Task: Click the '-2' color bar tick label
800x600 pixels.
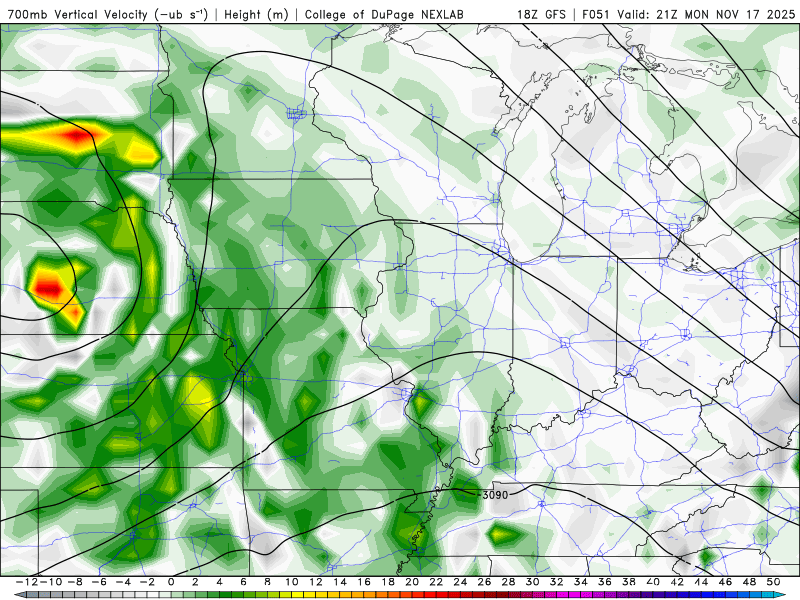Action: click(x=147, y=582)
